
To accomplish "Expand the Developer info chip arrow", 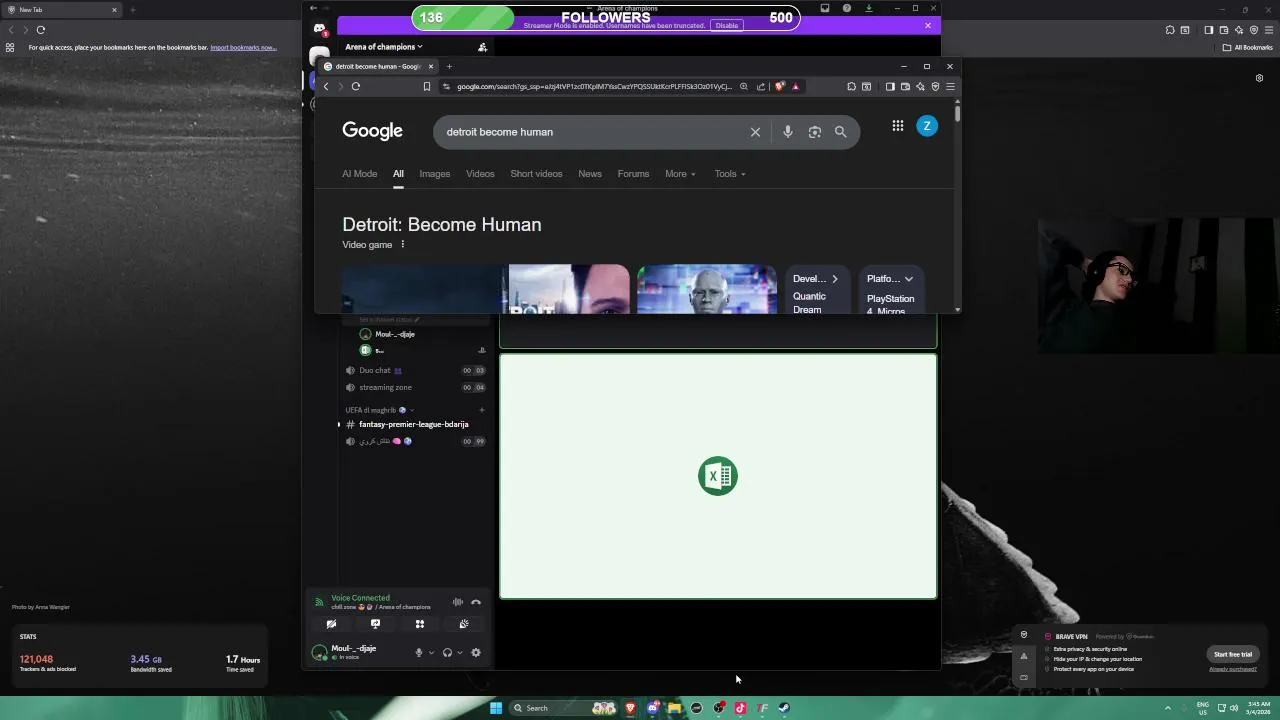I will [x=835, y=279].
